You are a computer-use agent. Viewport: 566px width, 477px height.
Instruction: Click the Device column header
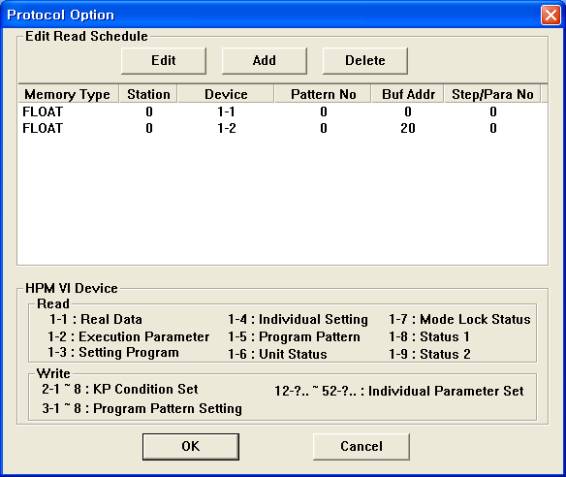pos(226,94)
